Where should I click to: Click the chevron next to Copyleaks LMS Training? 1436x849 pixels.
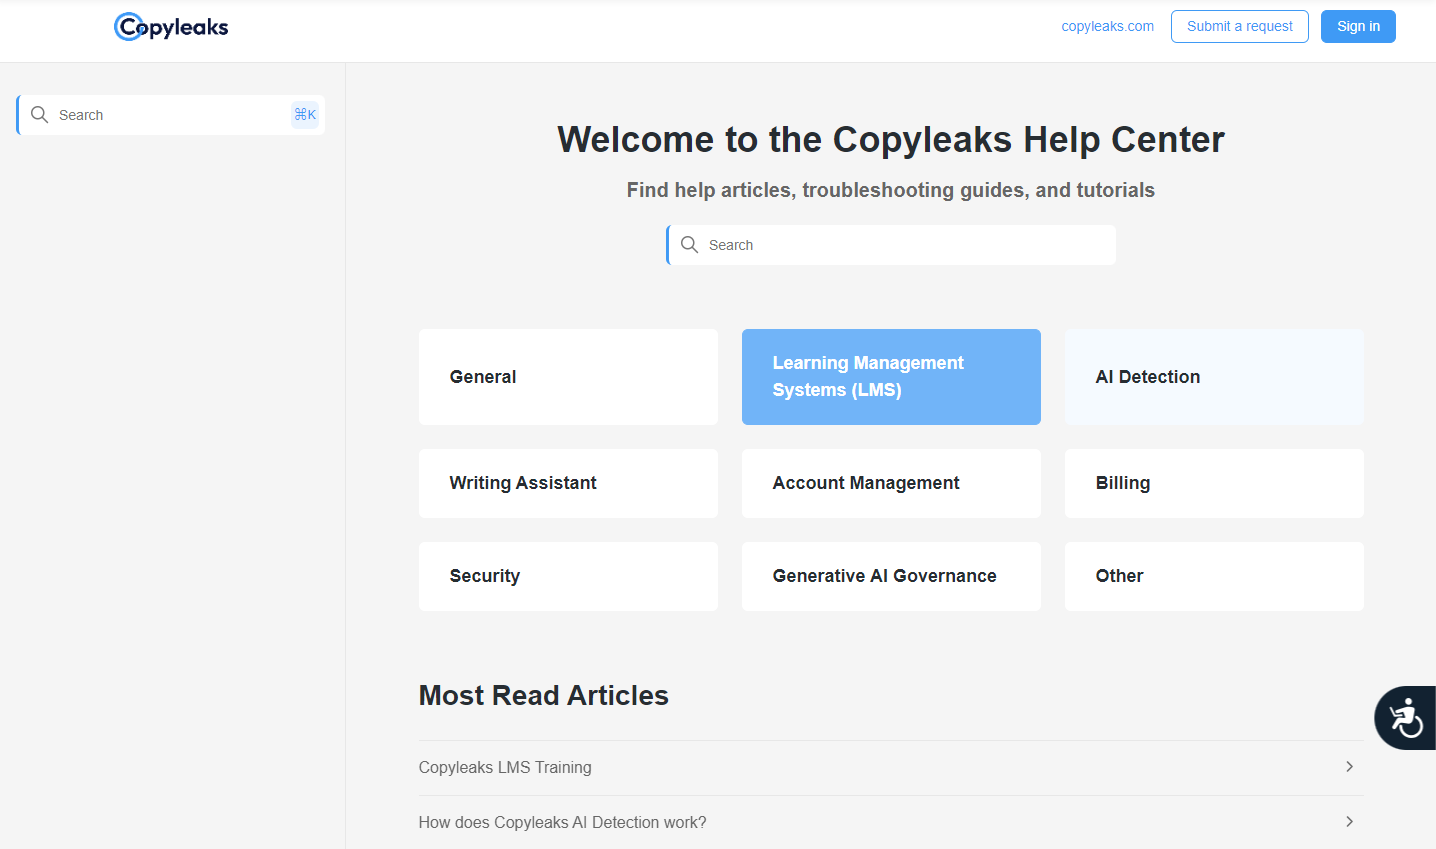point(1349,767)
